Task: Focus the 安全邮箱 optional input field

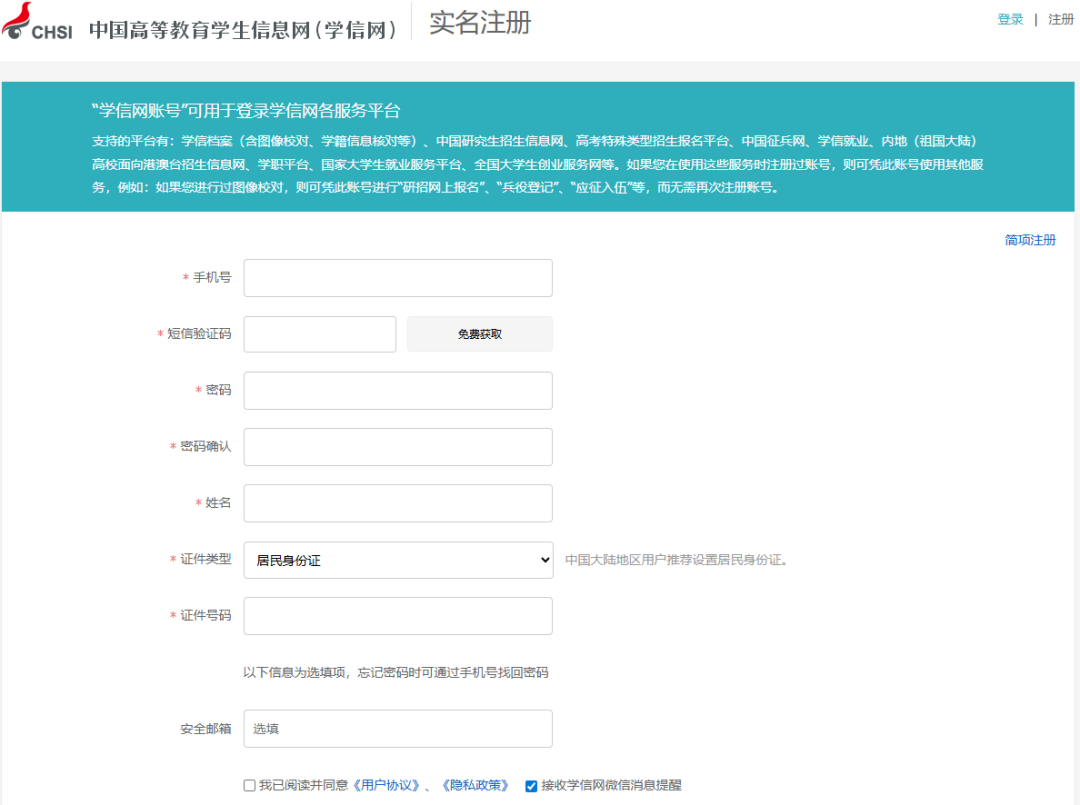Action: click(x=398, y=729)
